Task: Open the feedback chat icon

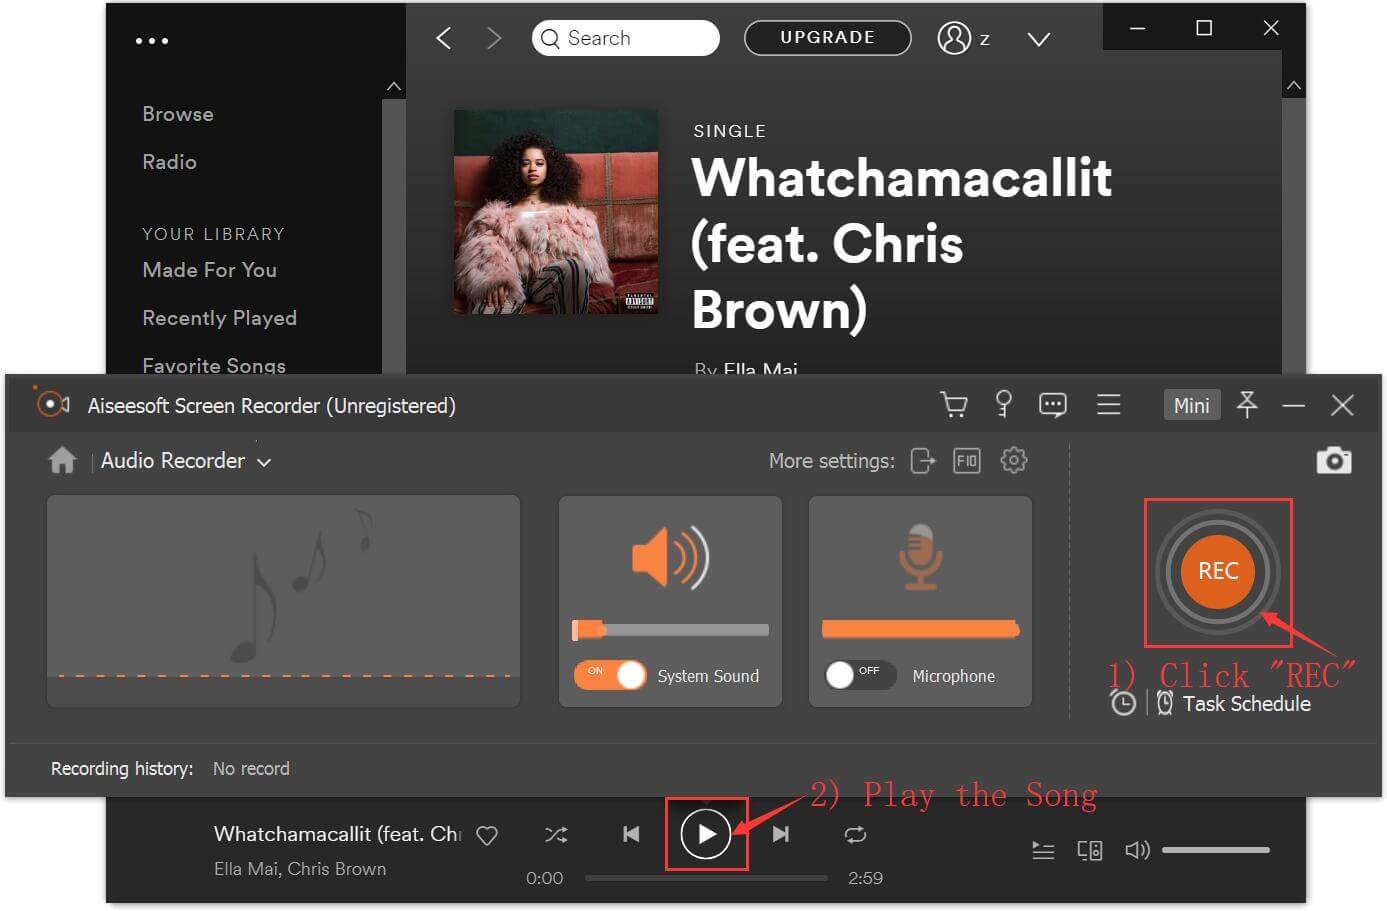Action: click(x=1052, y=405)
